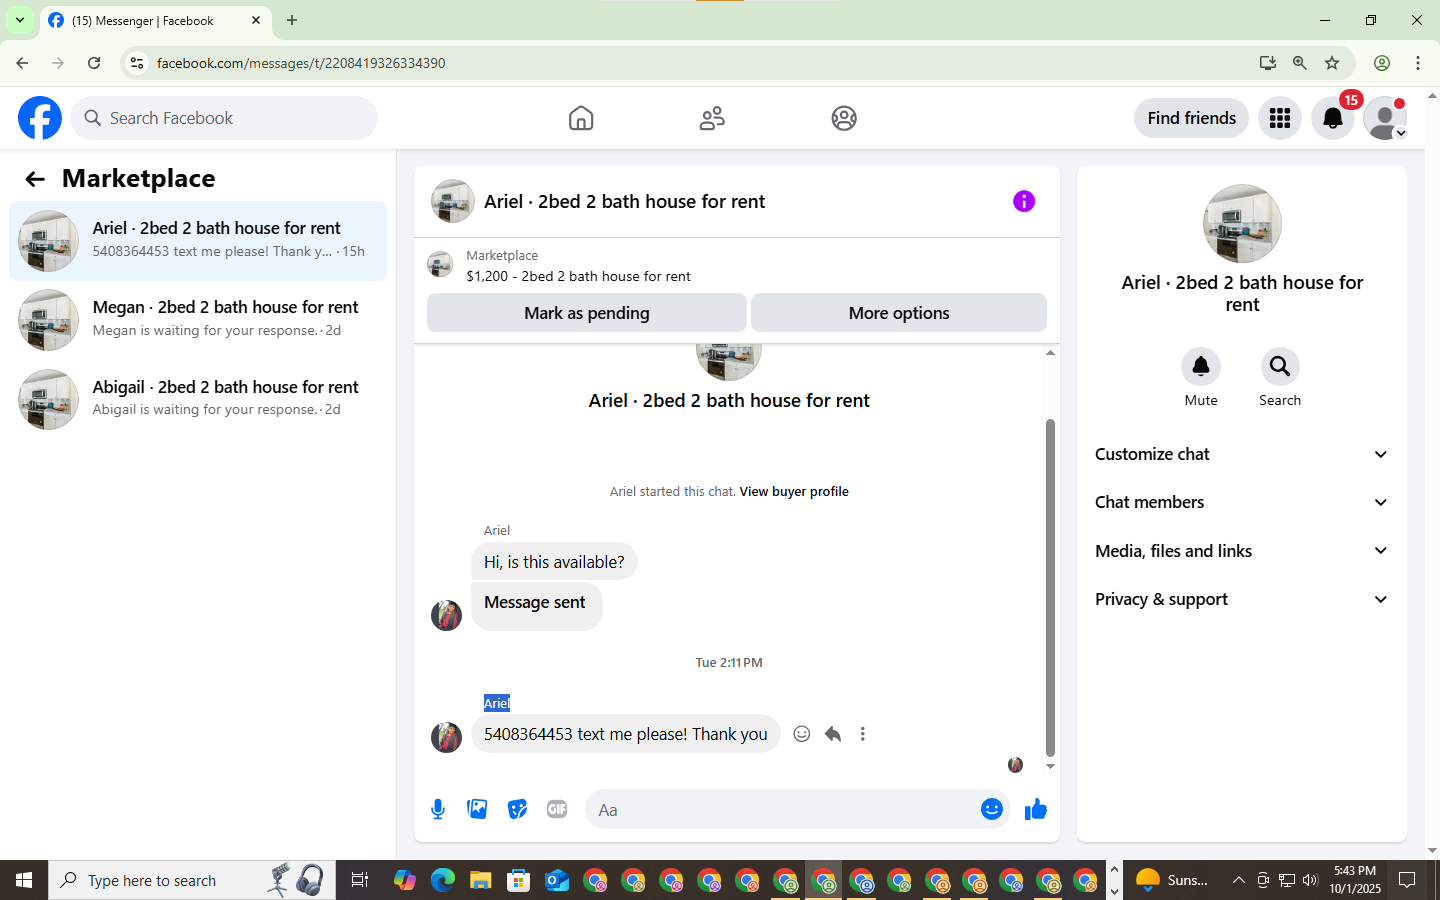
Task: Open the Friends icon in top navigation
Action: tap(712, 118)
